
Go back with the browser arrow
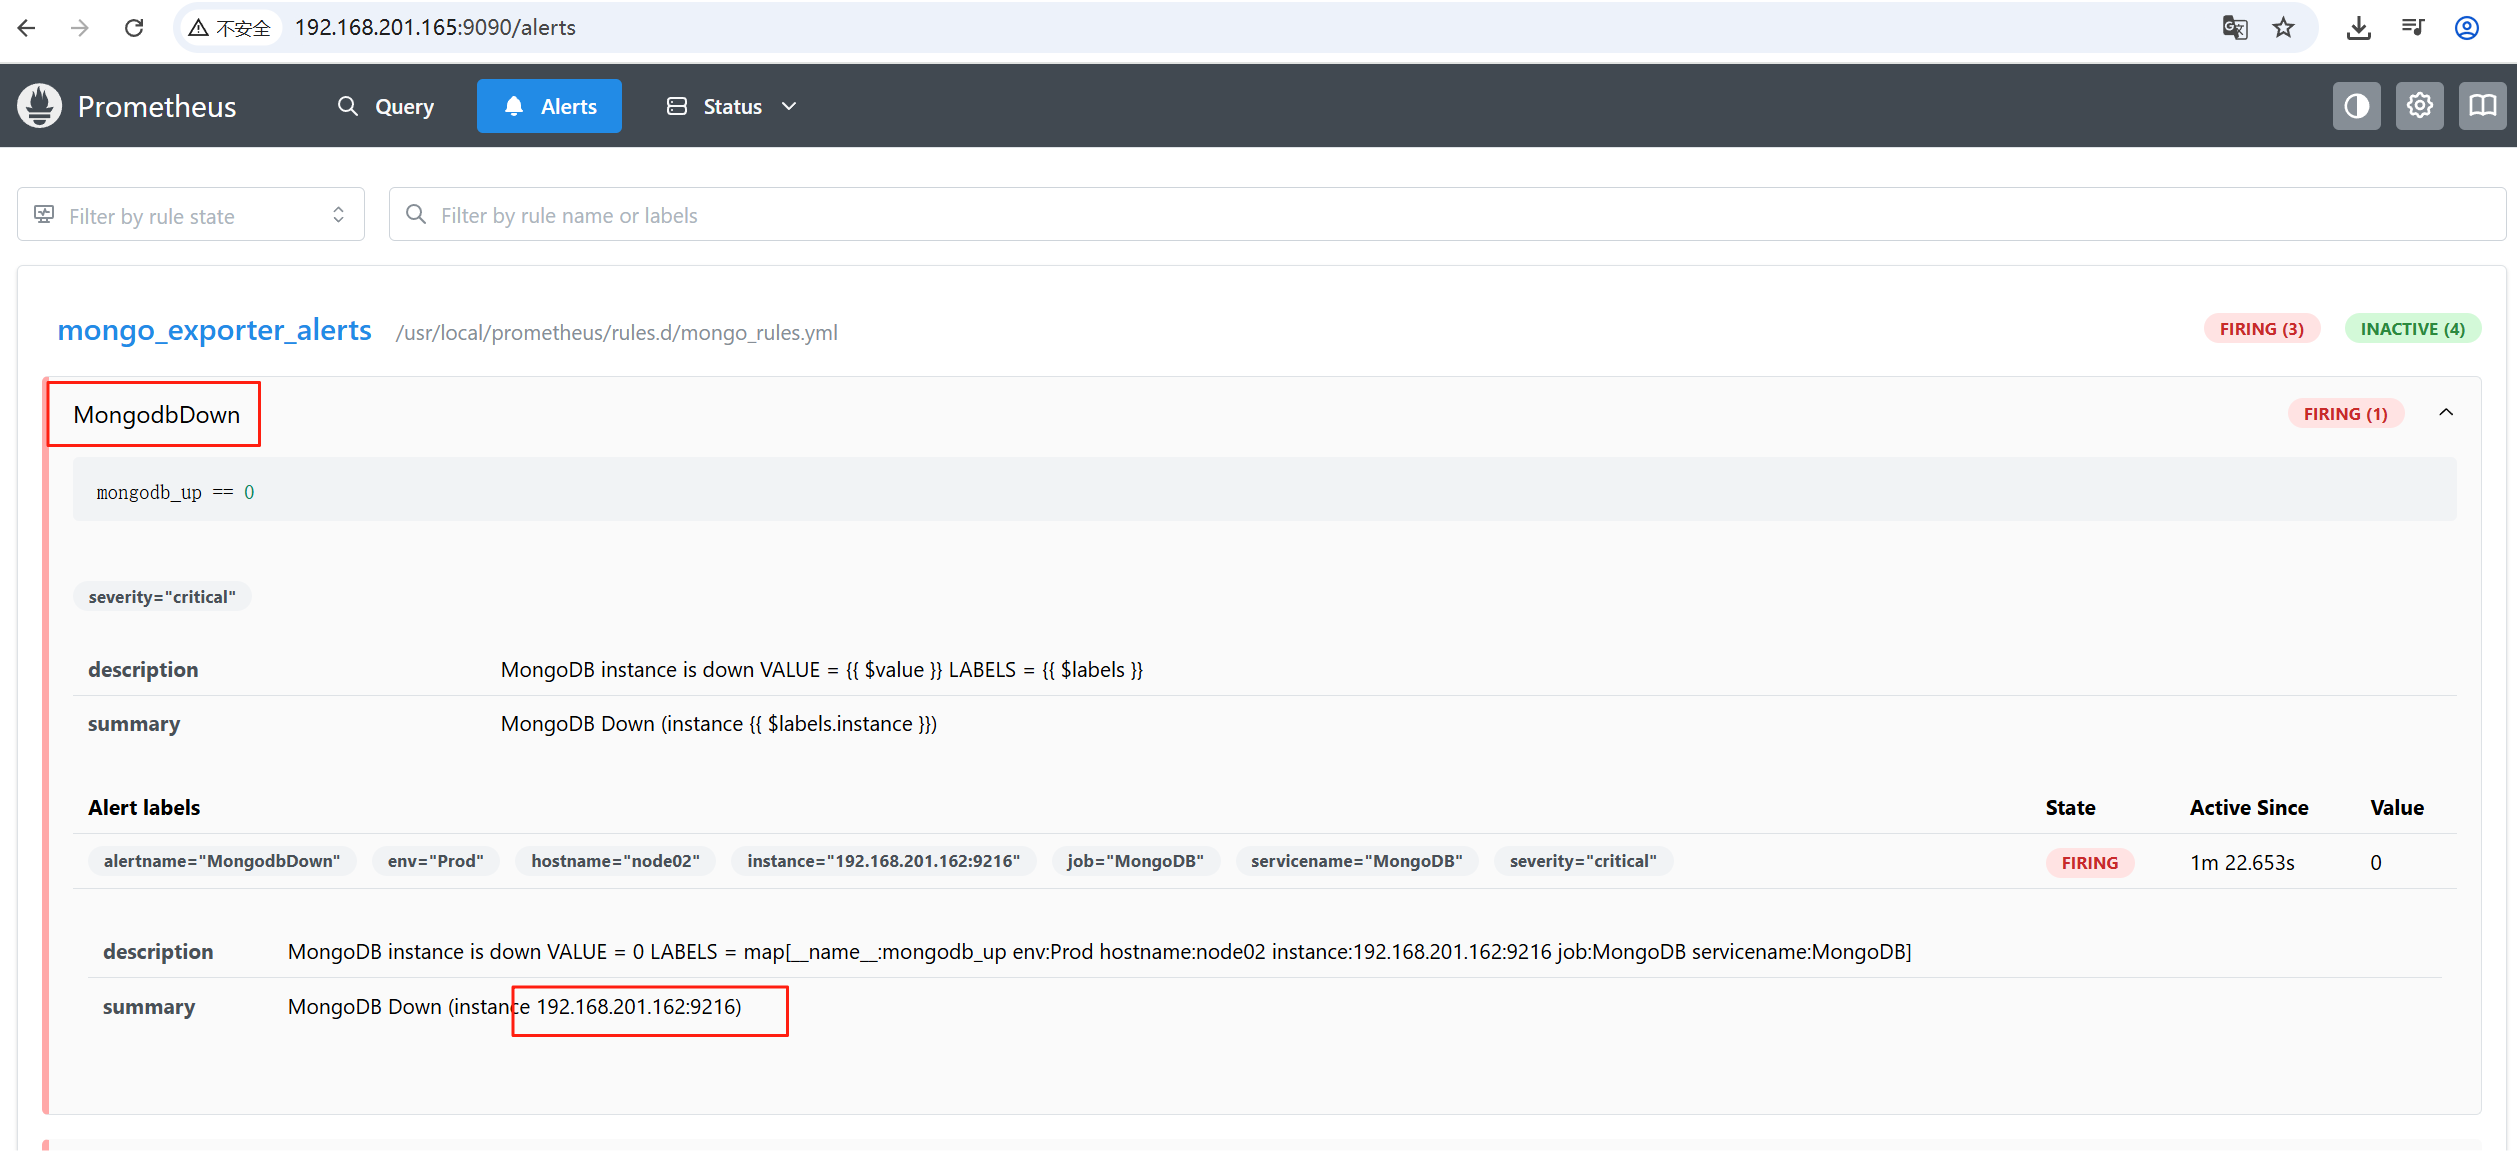tap(27, 28)
